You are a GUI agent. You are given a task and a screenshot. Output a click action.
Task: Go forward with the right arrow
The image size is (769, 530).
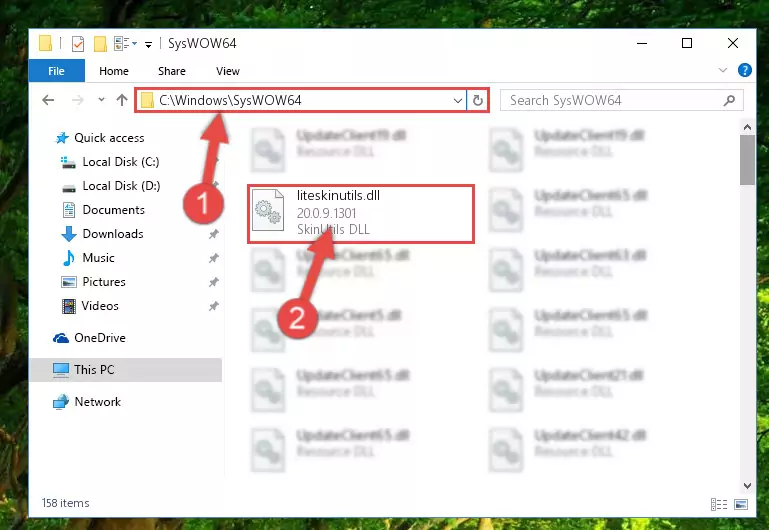tap(77, 100)
